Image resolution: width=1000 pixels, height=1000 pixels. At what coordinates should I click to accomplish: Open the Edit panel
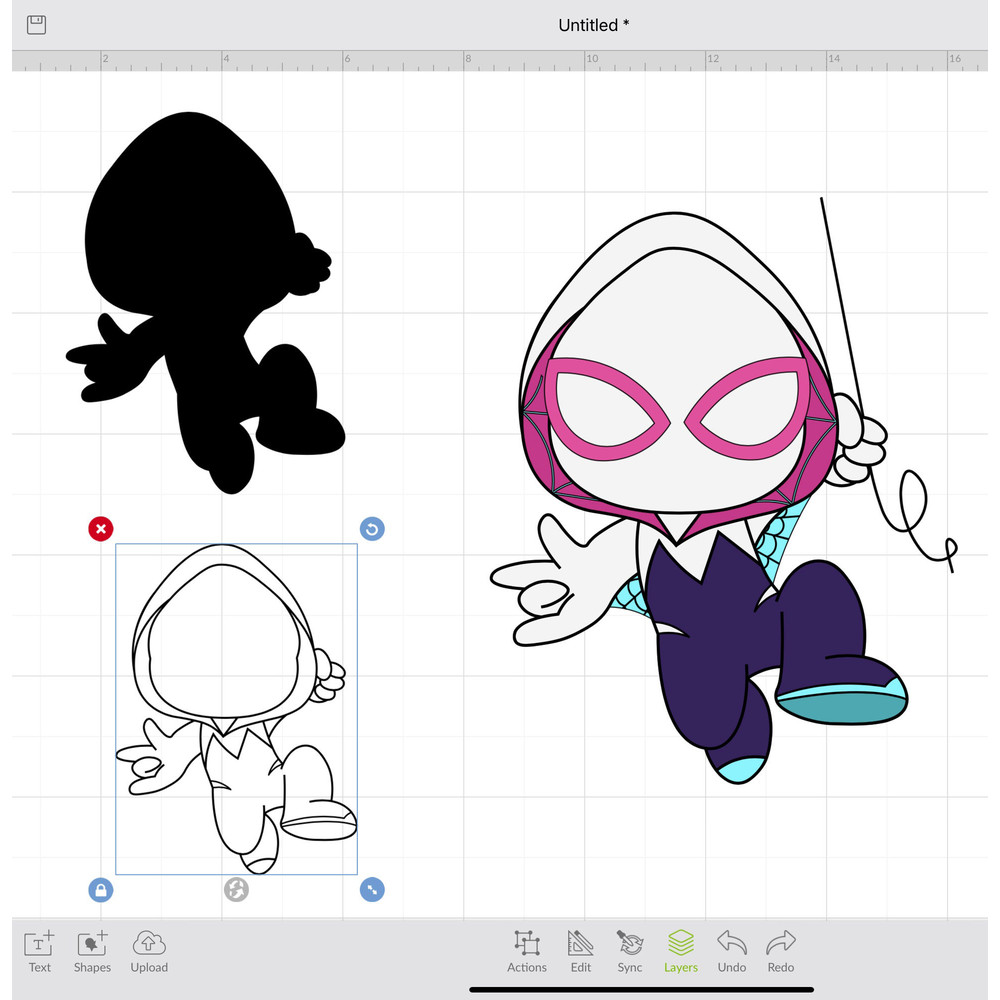click(581, 951)
